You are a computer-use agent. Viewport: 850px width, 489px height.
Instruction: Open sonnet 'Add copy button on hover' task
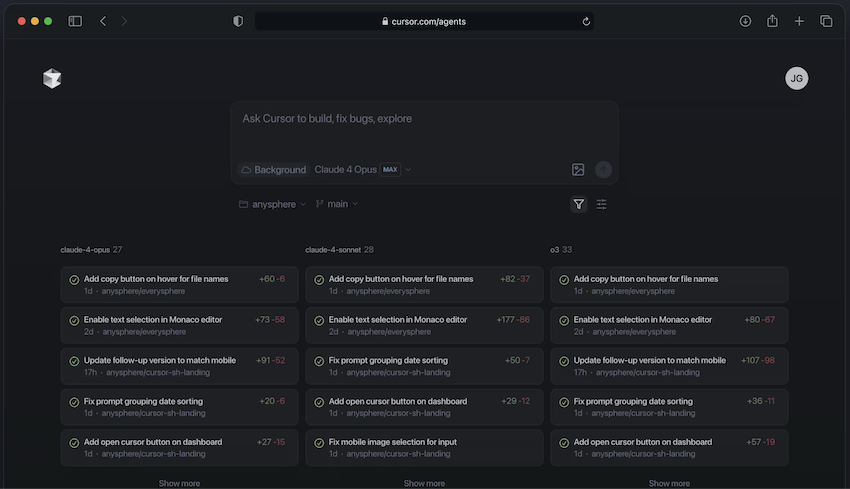click(424, 285)
